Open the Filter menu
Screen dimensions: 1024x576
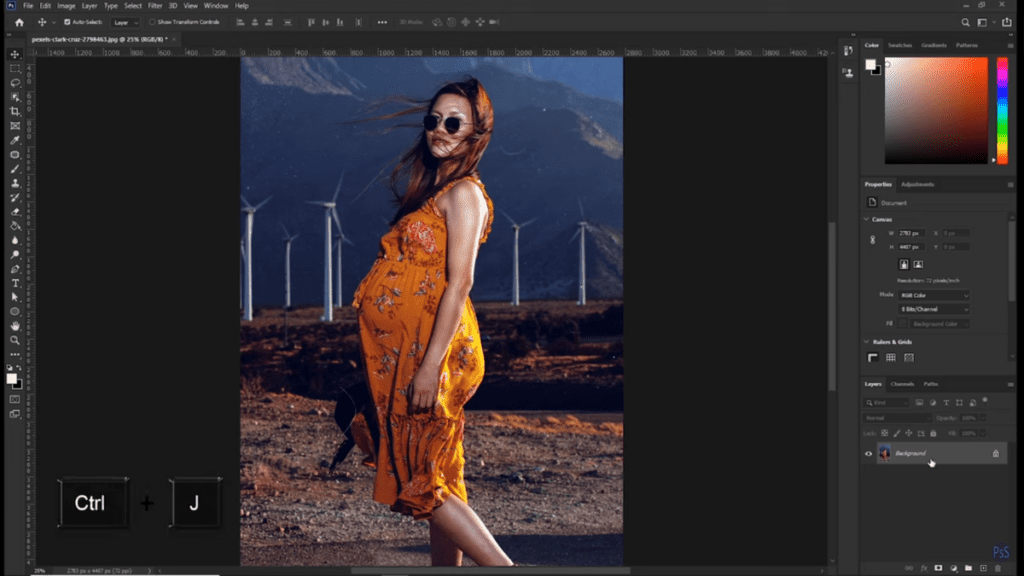pos(155,5)
